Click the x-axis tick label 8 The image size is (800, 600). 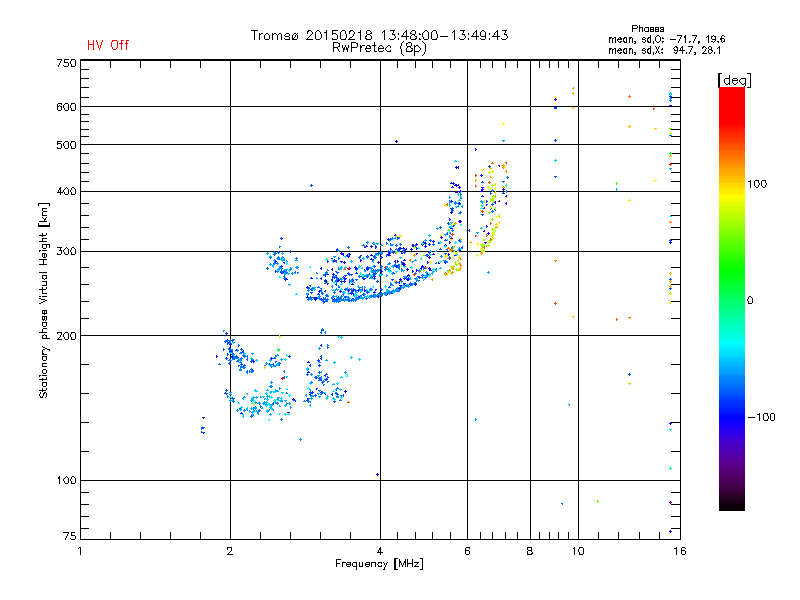530,551
